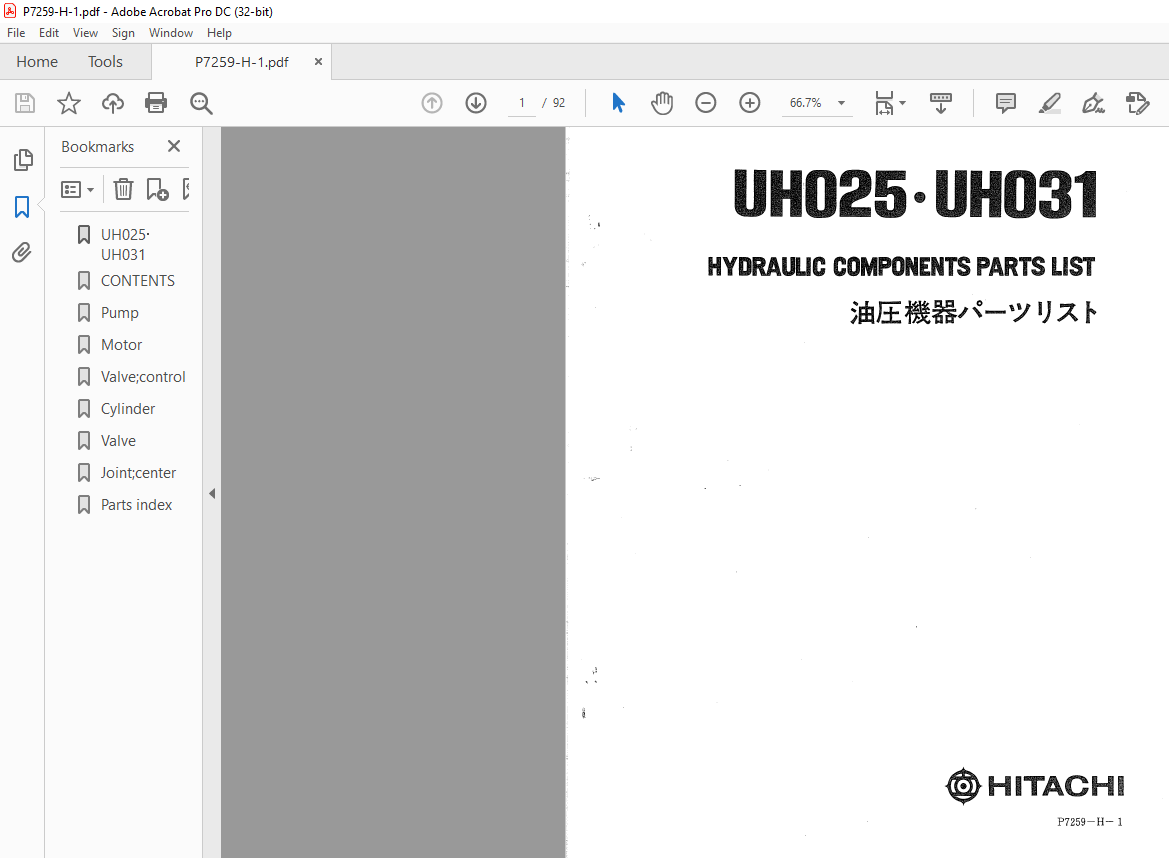Open the Fill and Sign pen tool
The width and height of the screenshot is (1169, 858).
tap(1094, 103)
